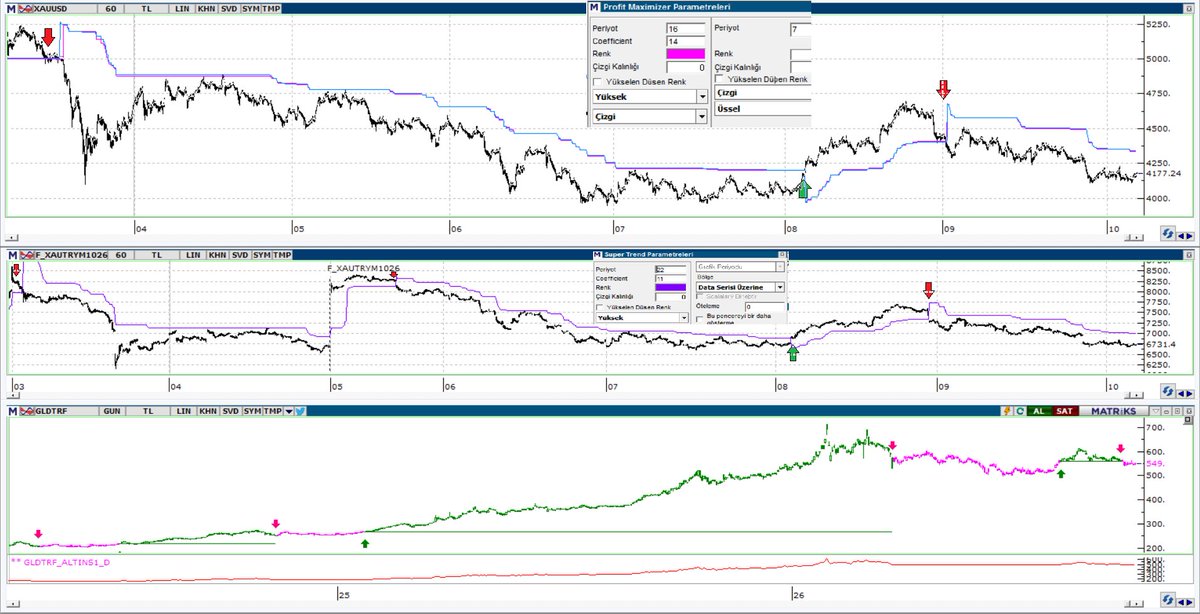Click the XAUUSD symbol name button

(65, 9)
